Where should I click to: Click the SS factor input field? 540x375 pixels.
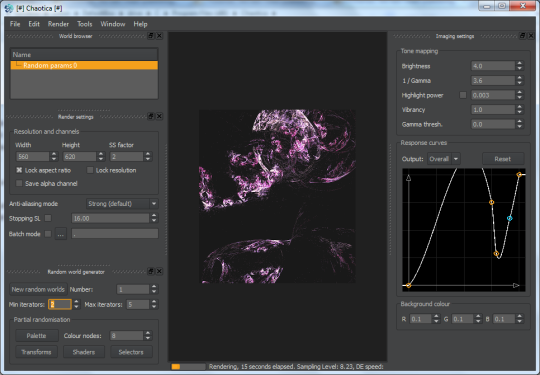point(126,157)
